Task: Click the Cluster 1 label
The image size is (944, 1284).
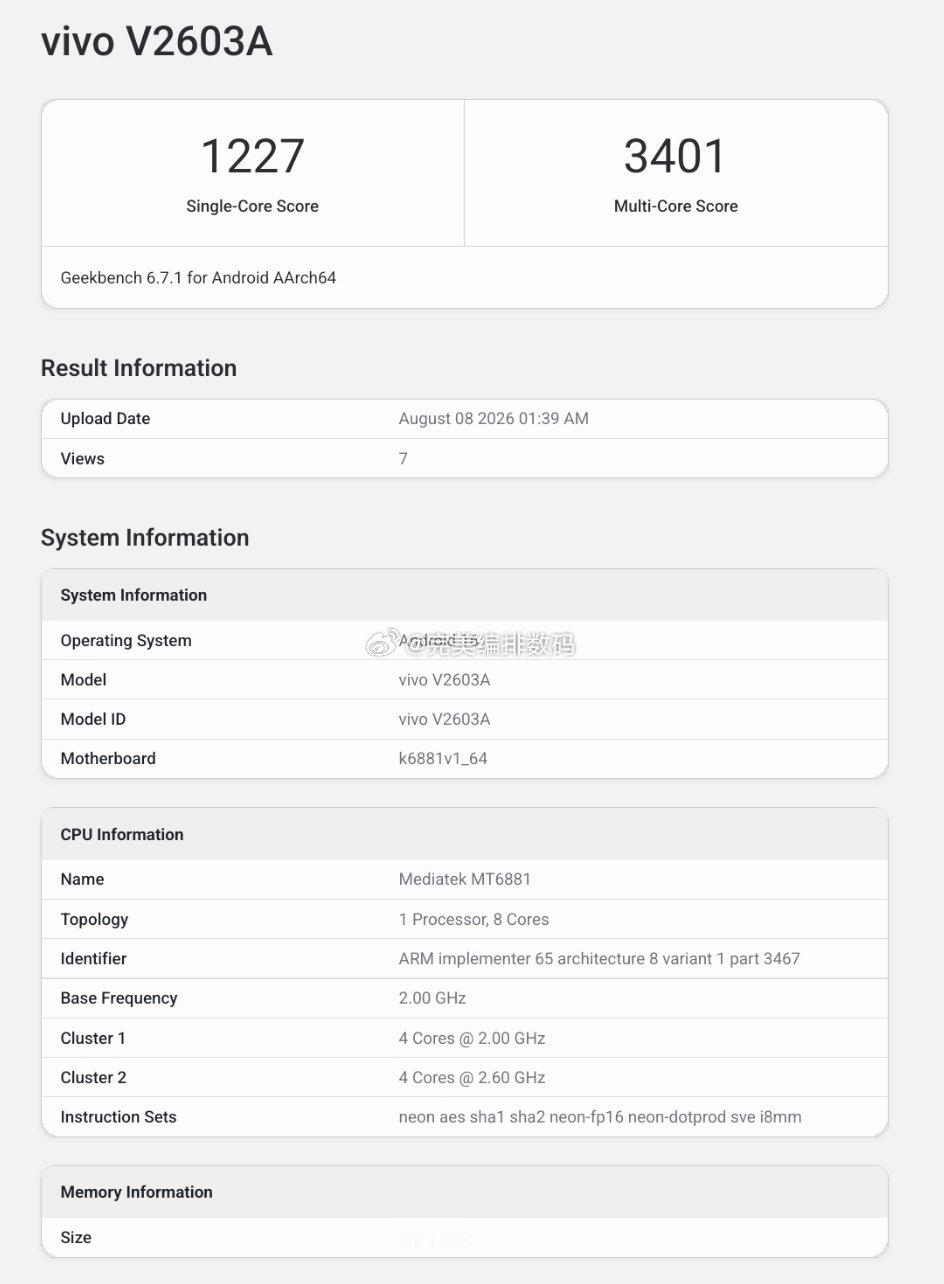Action: [x=93, y=1039]
